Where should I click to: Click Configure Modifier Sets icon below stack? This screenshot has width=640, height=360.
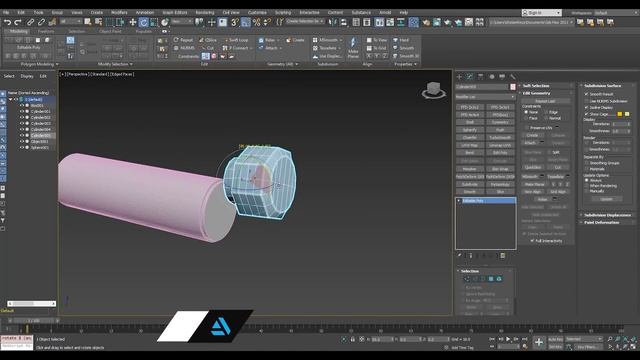(503, 256)
